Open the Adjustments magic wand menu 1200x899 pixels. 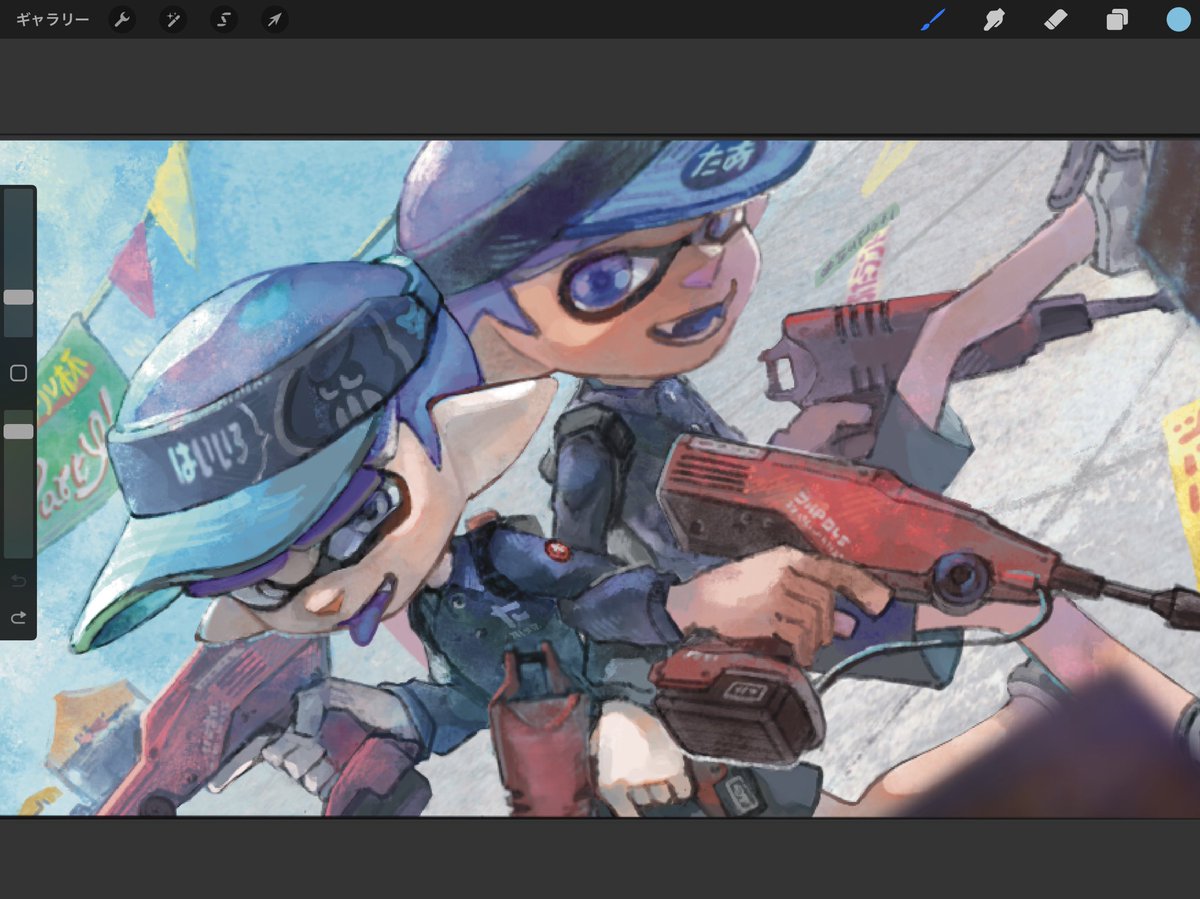coord(173,20)
